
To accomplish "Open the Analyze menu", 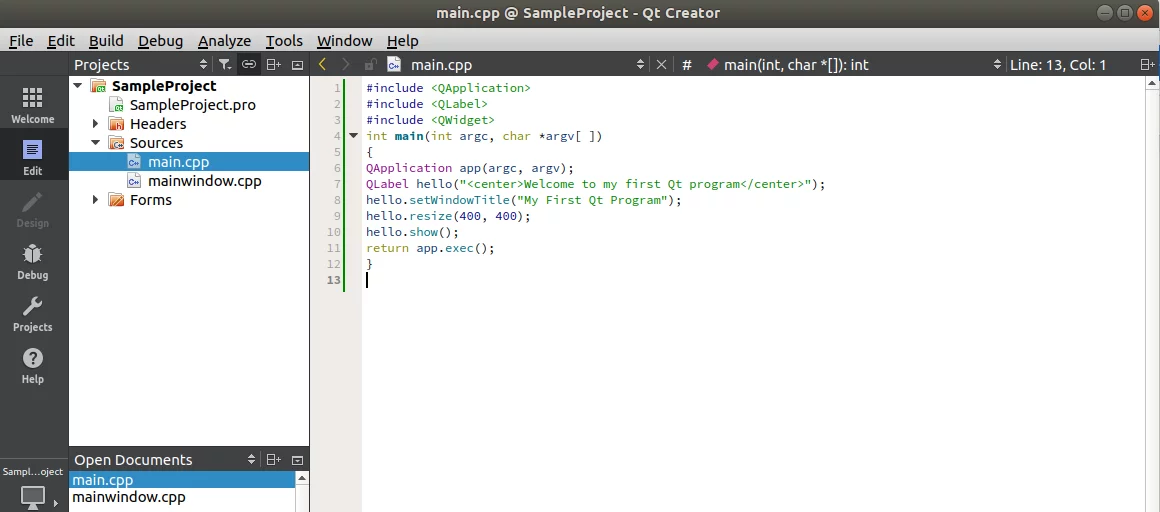I will [x=225, y=41].
